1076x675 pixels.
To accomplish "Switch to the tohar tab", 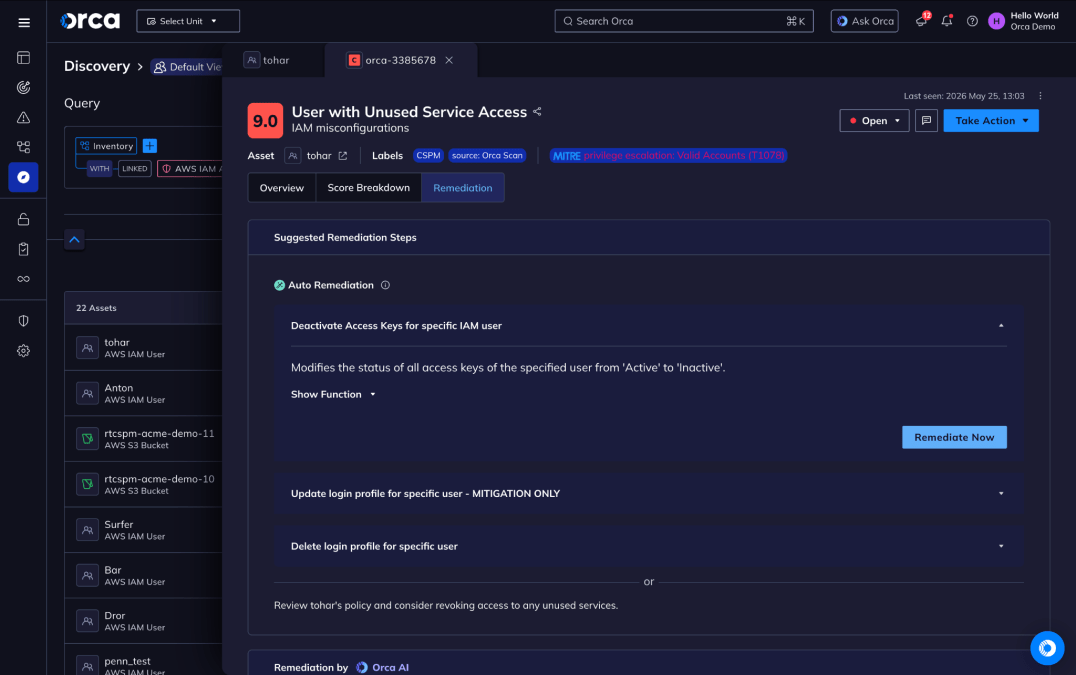I will [x=268, y=60].
